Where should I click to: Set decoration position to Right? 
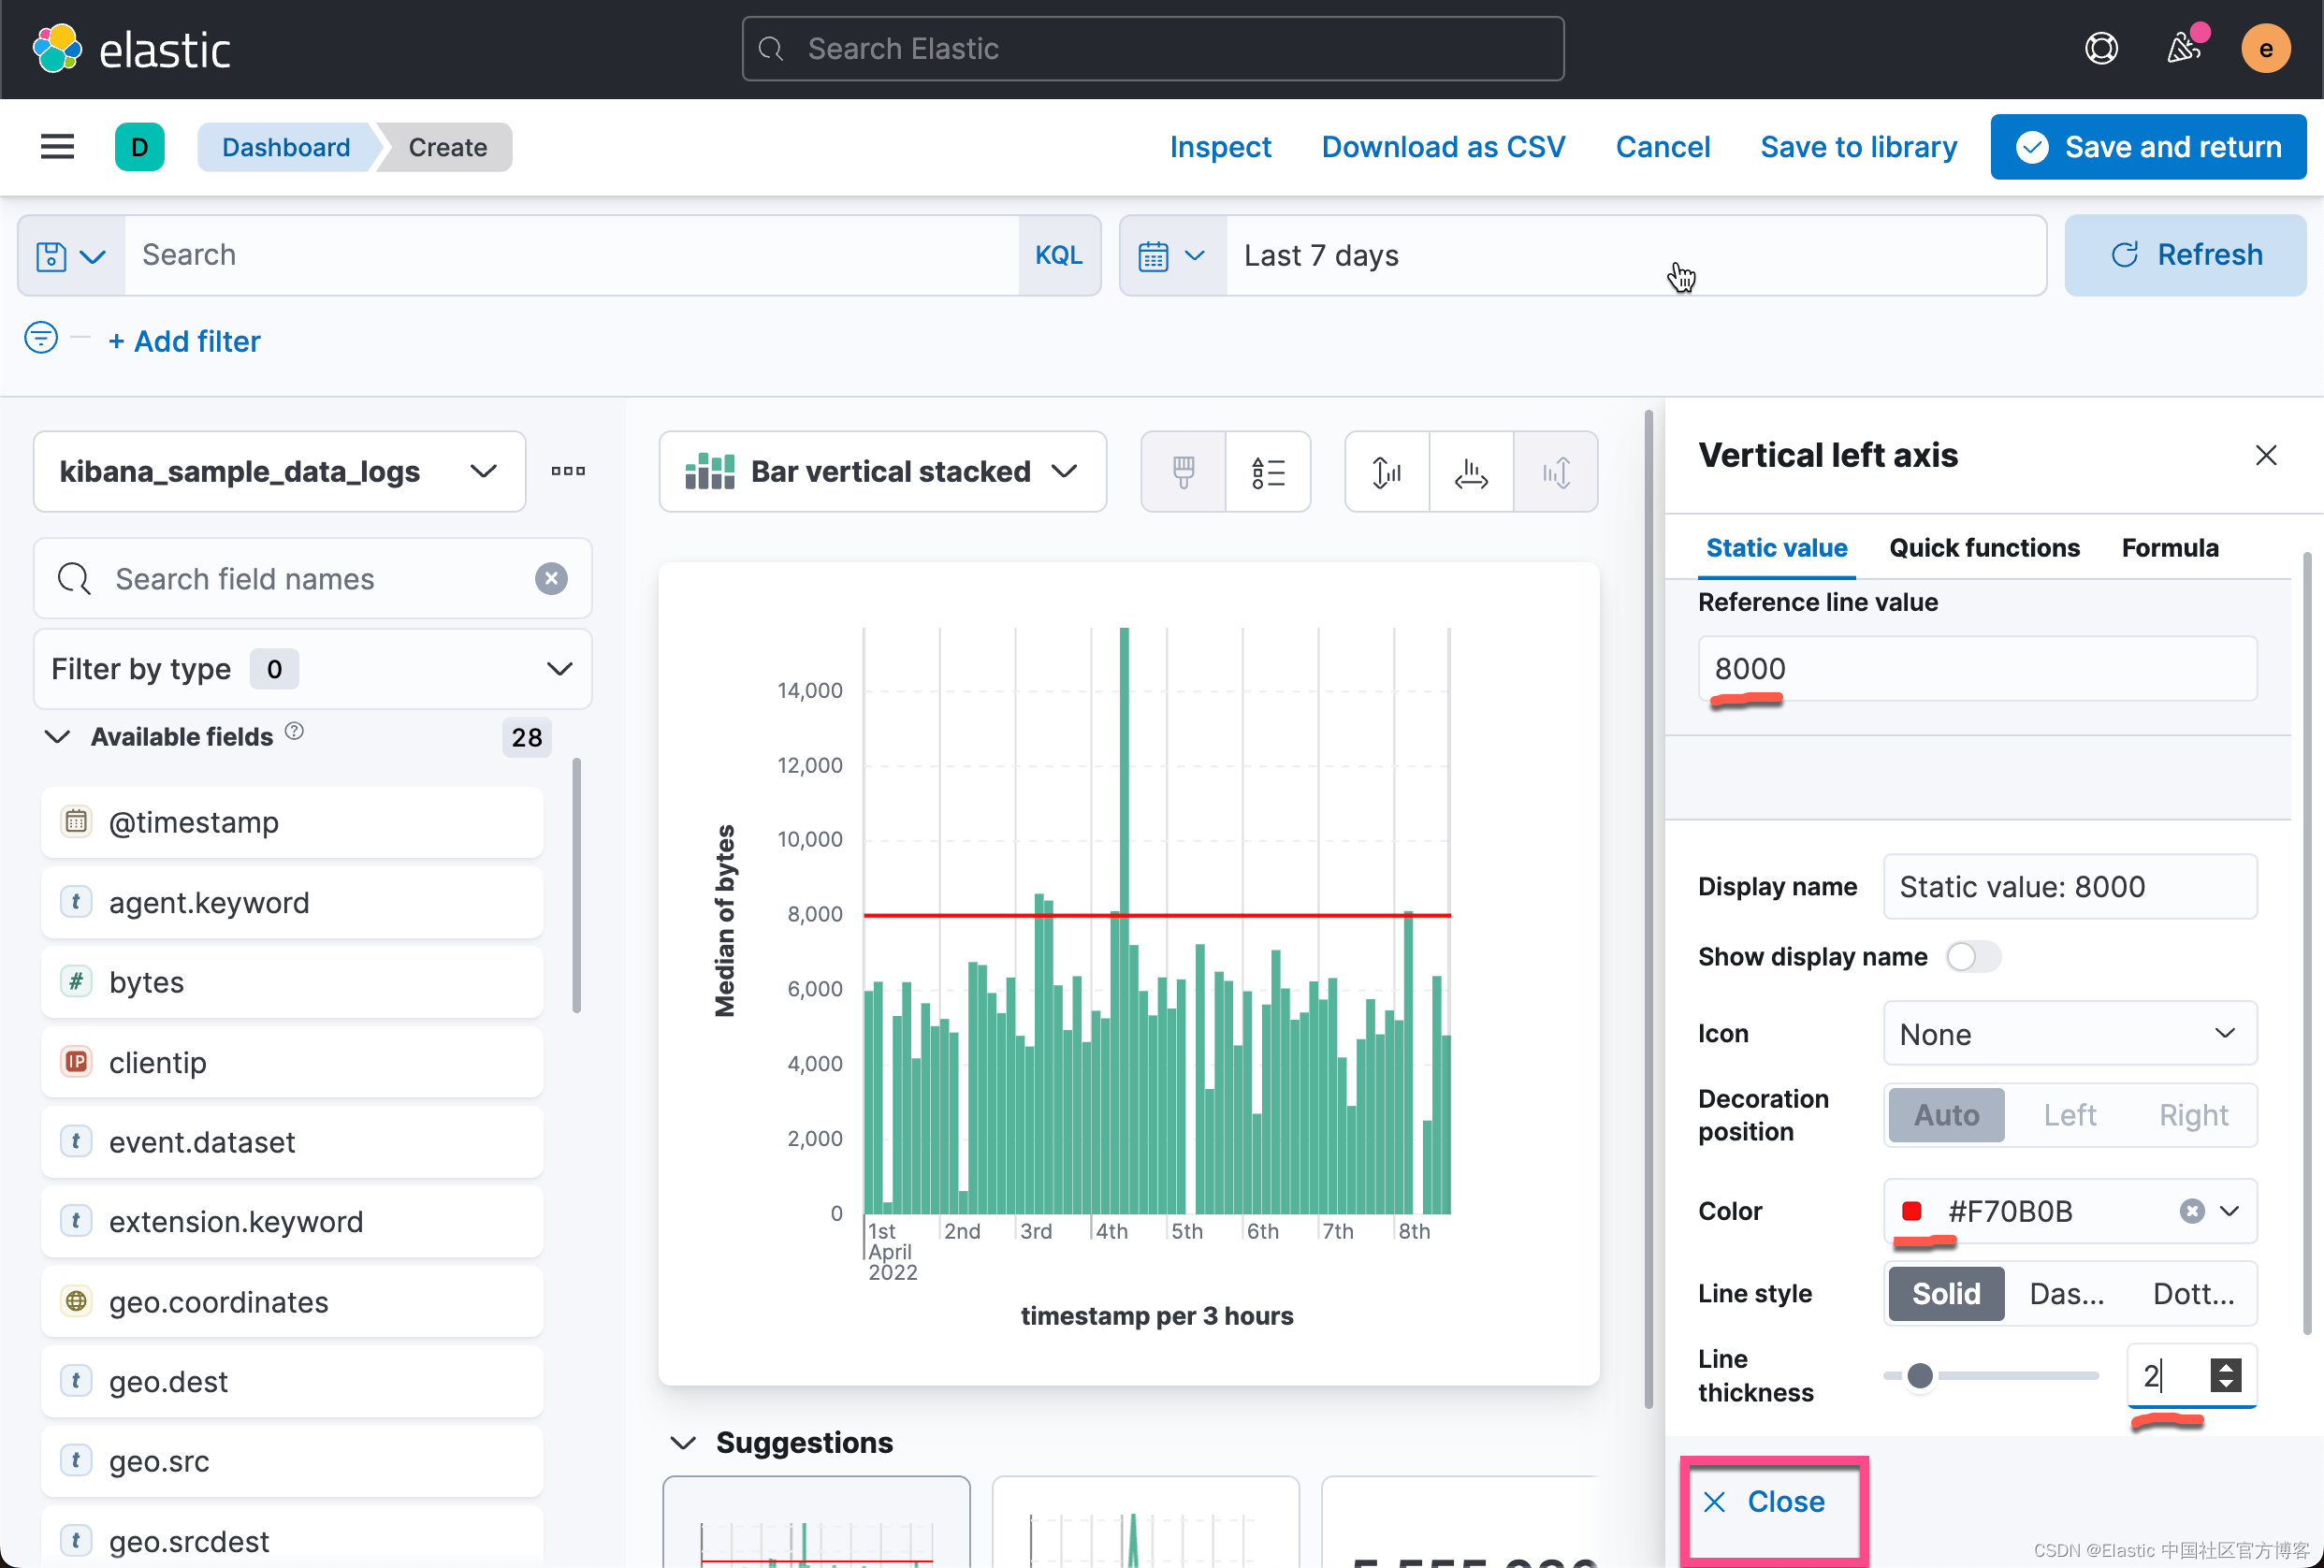pyautogui.click(x=2192, y=1115)
